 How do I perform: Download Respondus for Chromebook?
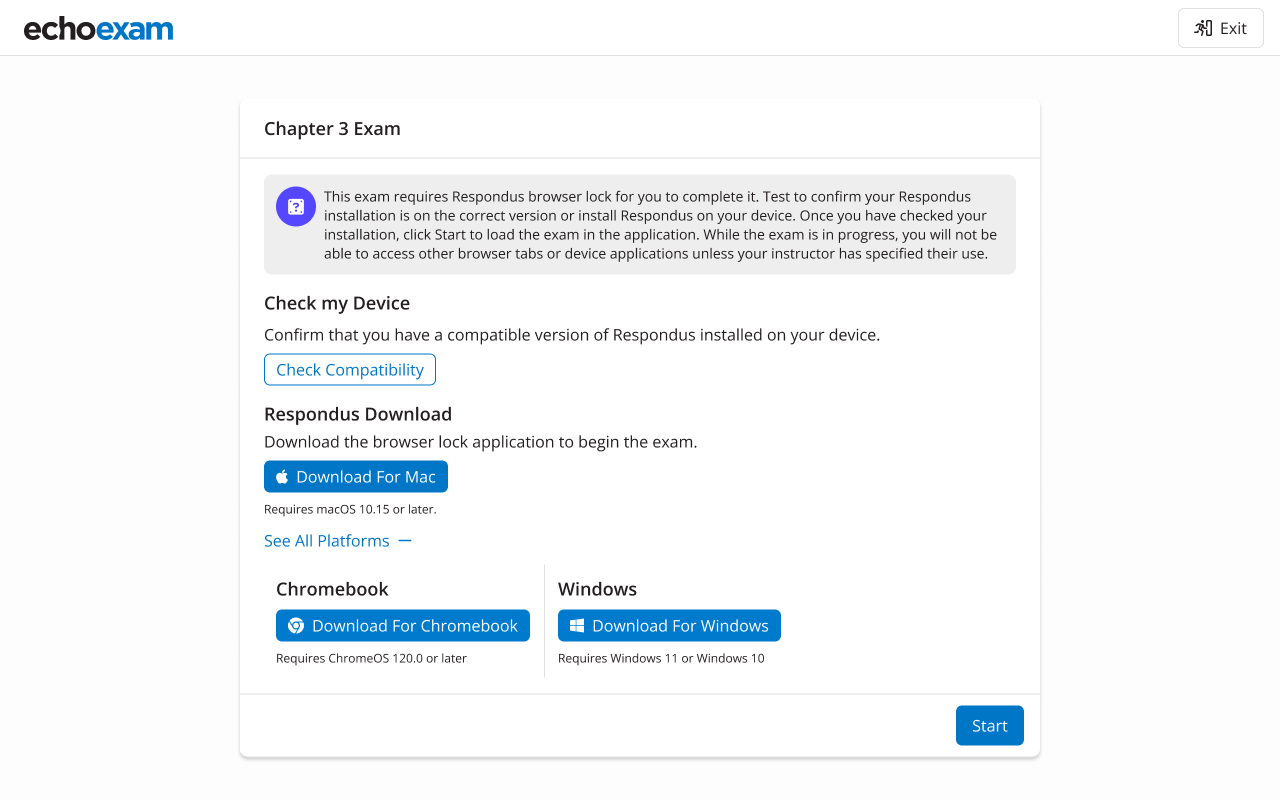point(403,626)
